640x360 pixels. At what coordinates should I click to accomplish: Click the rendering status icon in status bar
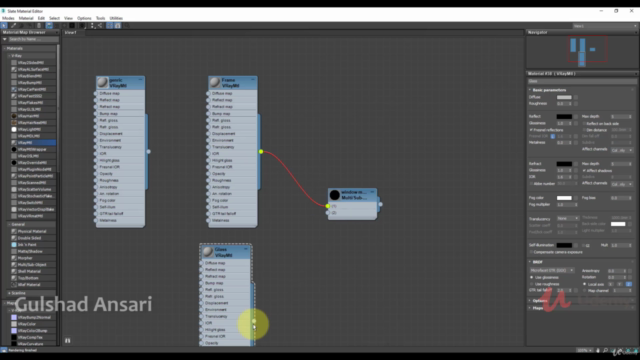click(x=4, y=350)
